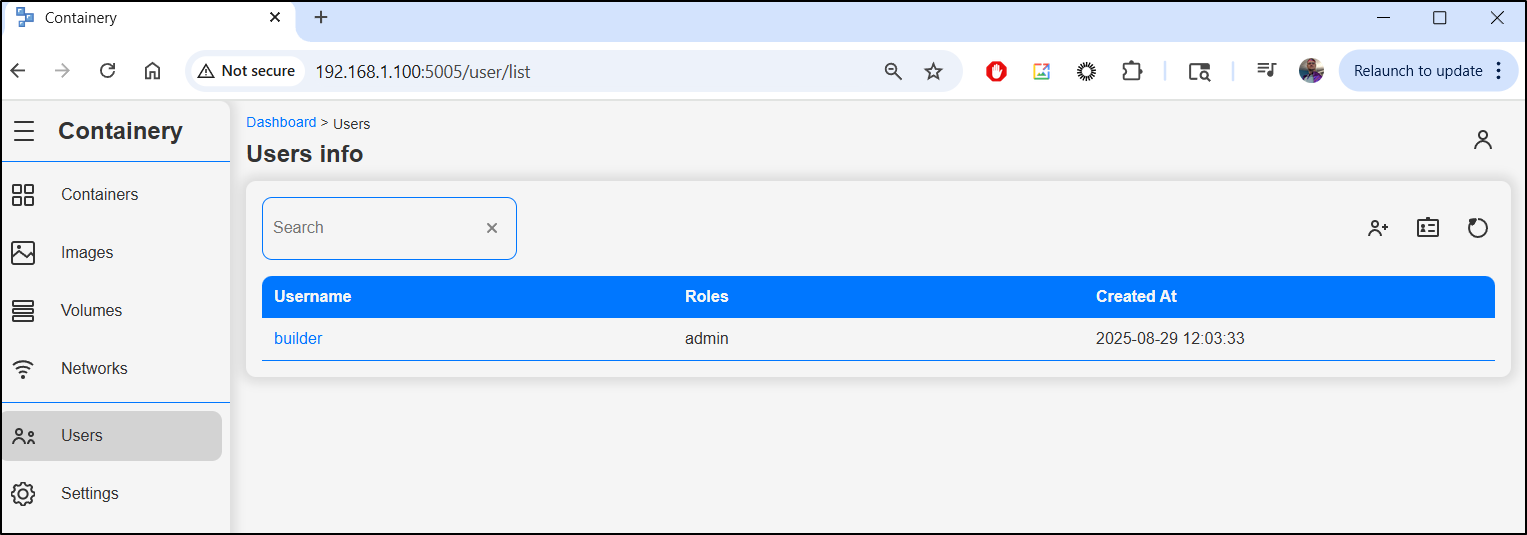Open the builder user link
The image size is (1527, 535).
click(298, 338)
